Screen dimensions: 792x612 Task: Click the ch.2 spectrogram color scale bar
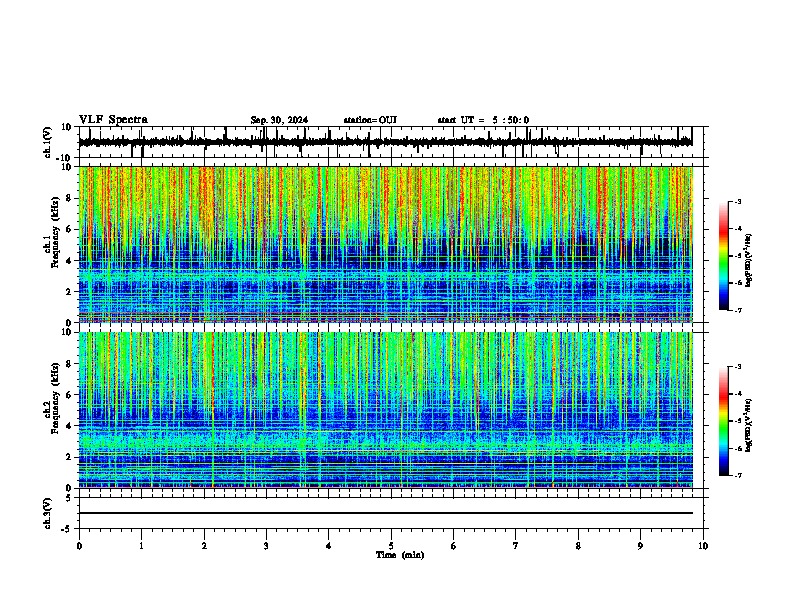tap(723, 421)
